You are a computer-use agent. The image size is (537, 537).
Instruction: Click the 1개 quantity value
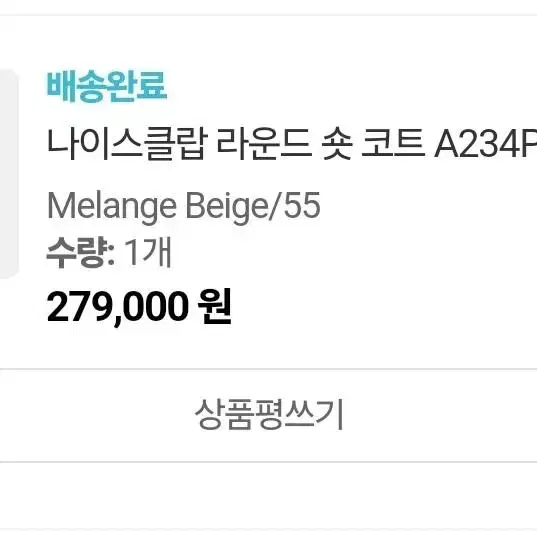148,252
